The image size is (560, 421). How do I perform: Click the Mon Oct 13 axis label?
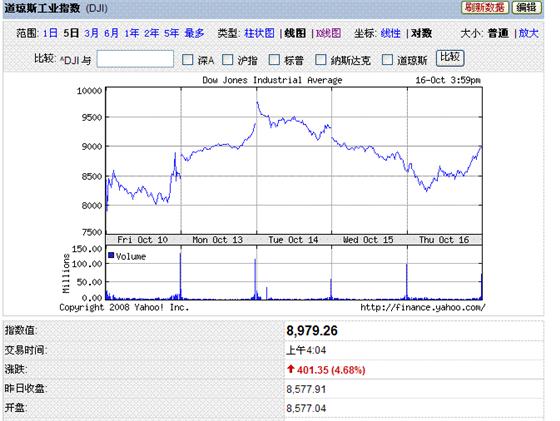tap(218, 240)
